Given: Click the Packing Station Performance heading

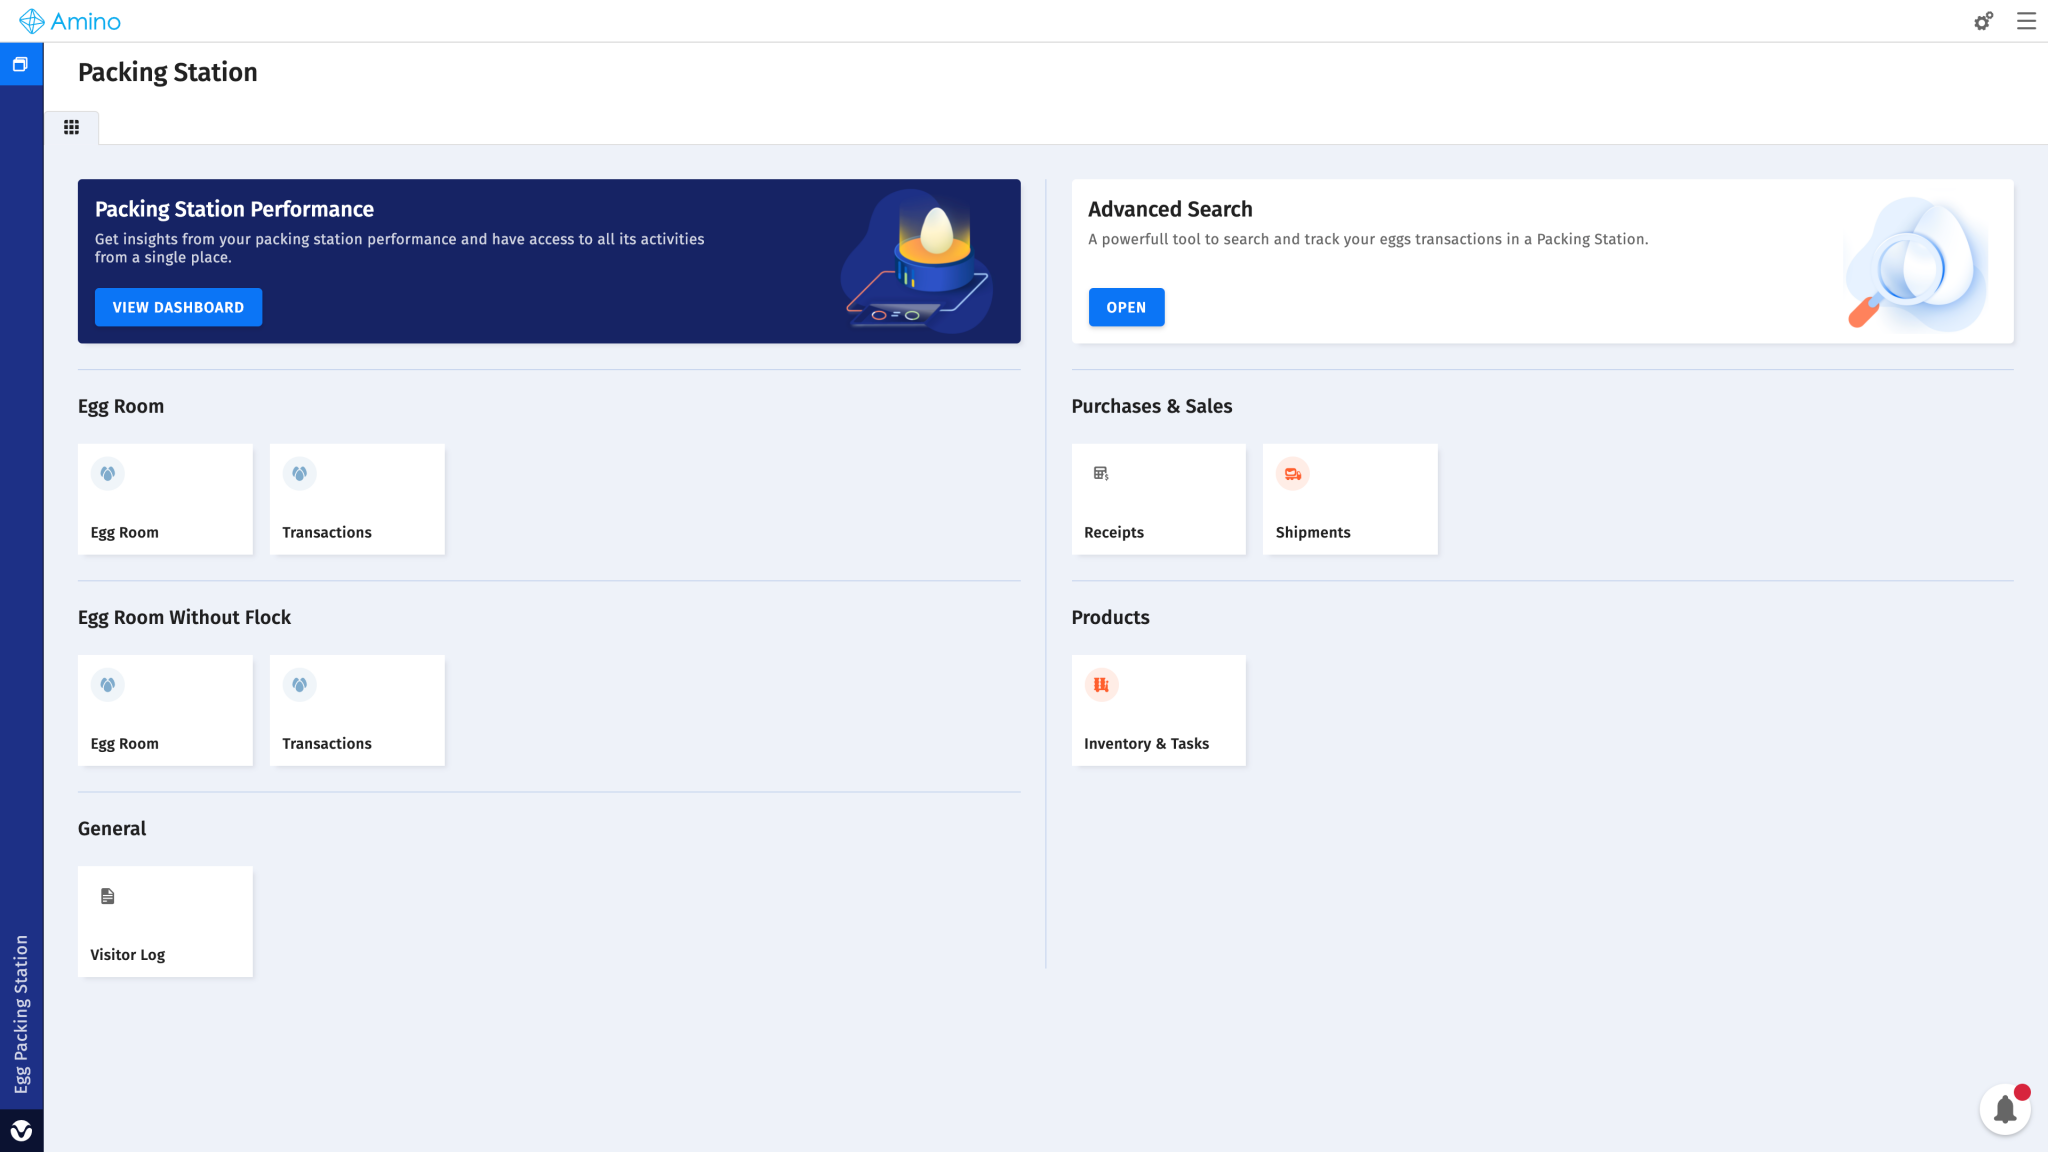Looking at the screenshot, I should point(234,209).
